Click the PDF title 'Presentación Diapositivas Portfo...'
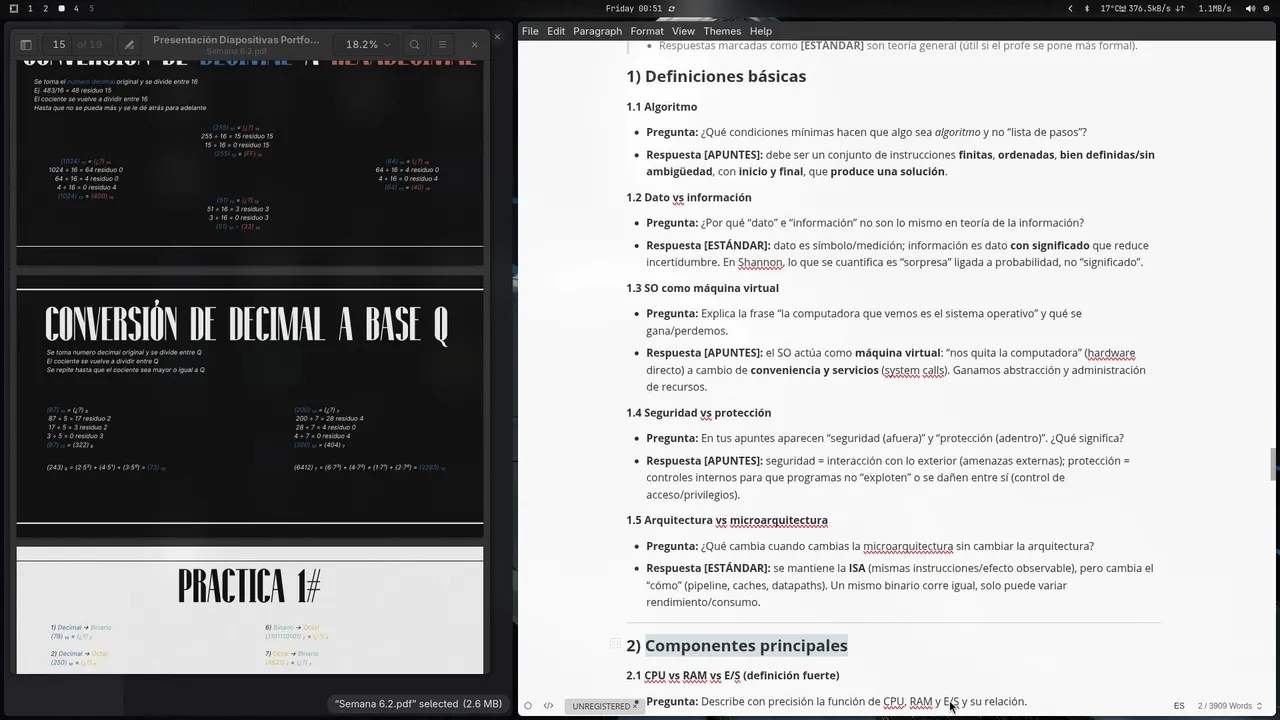Screen dimensions: 1280x720 237,40
